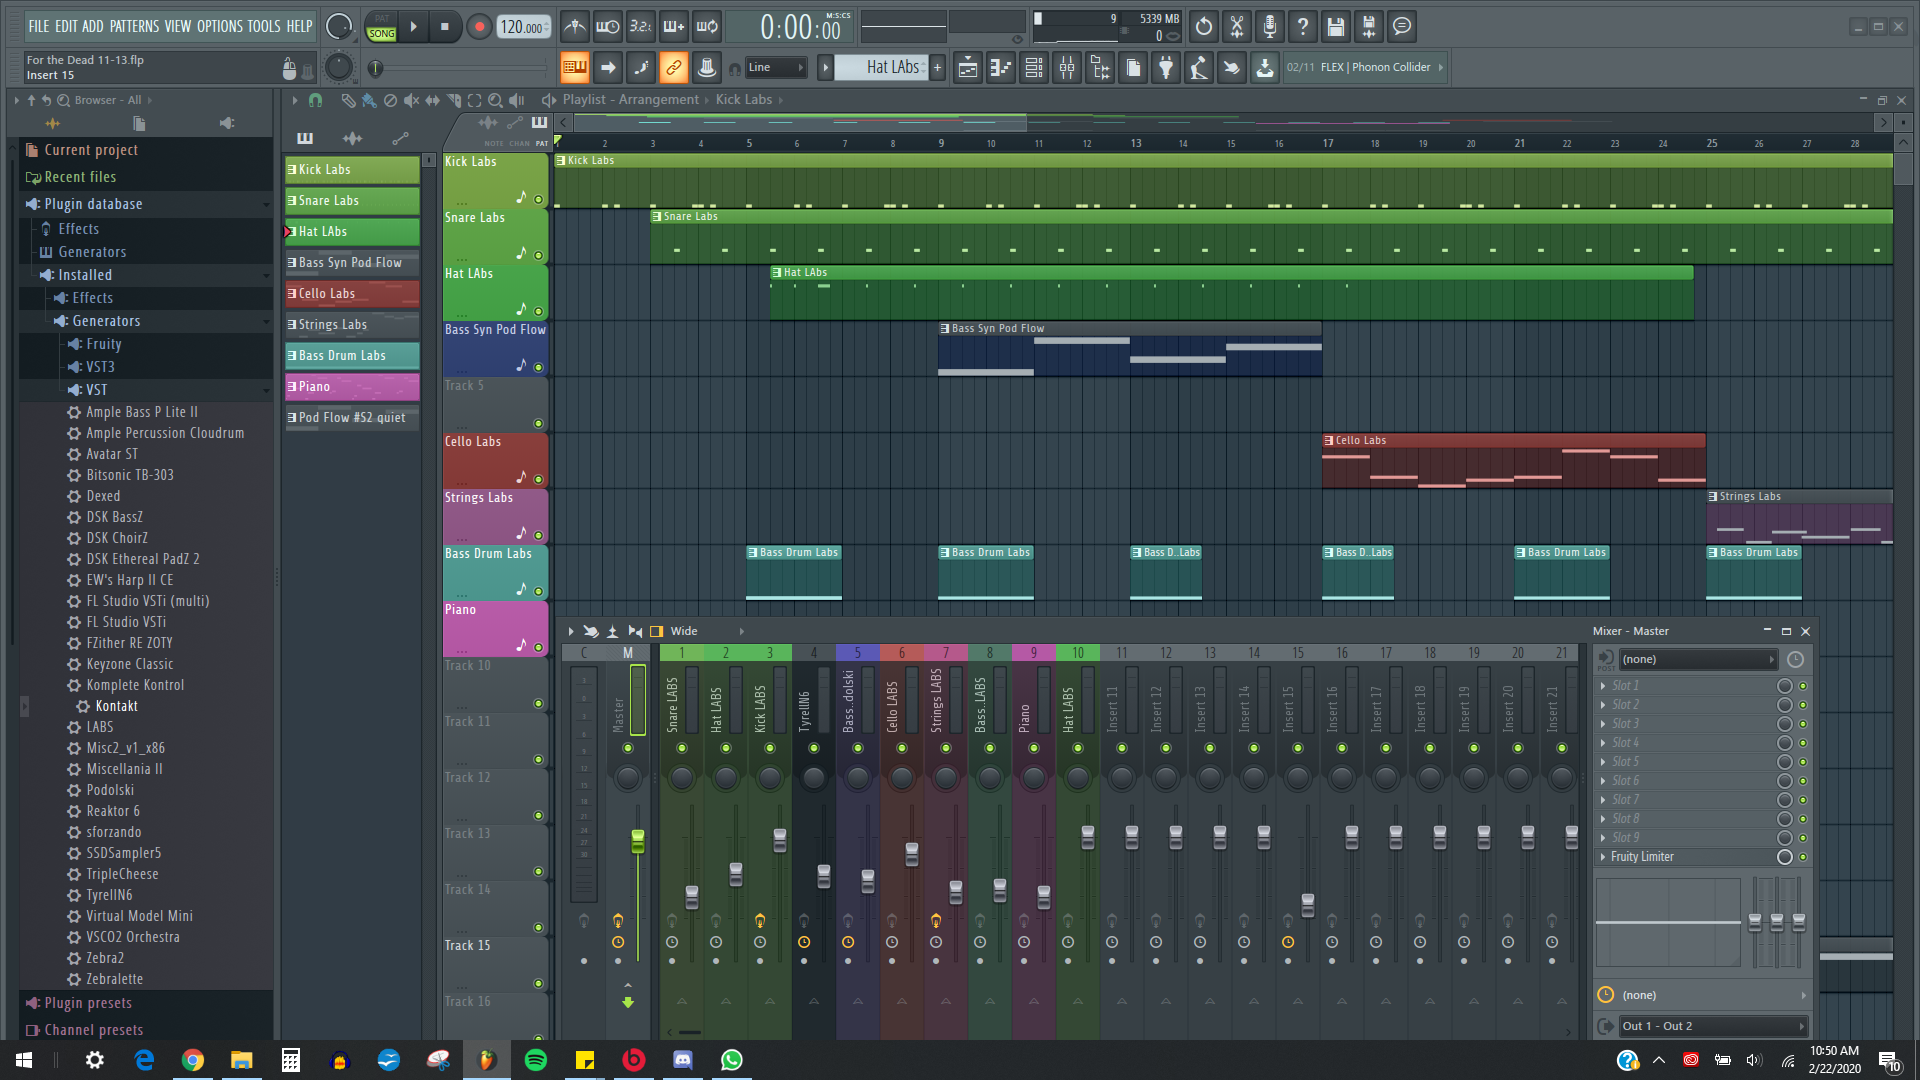Screen dimensions: 1920x1080
Task: Mute the Kick Labs playlist track
Action: tap(538, 200)
